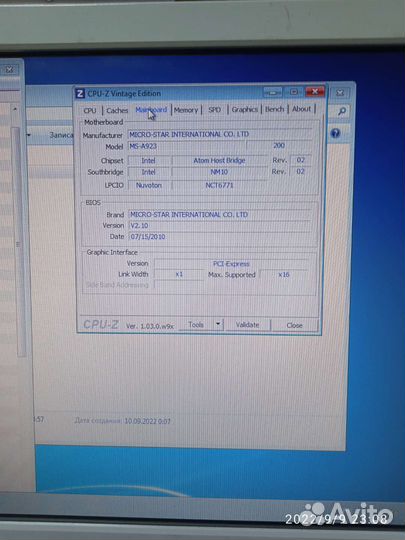
Task: Close the small window at far left
Action: pos(10,70)
